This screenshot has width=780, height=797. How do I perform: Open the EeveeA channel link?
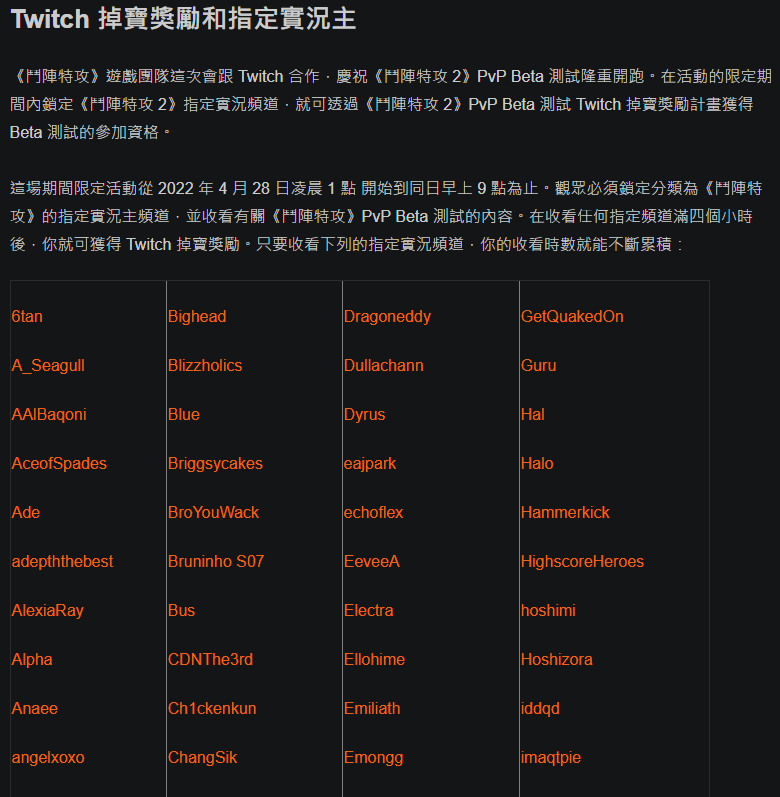[x=371, y=561]
